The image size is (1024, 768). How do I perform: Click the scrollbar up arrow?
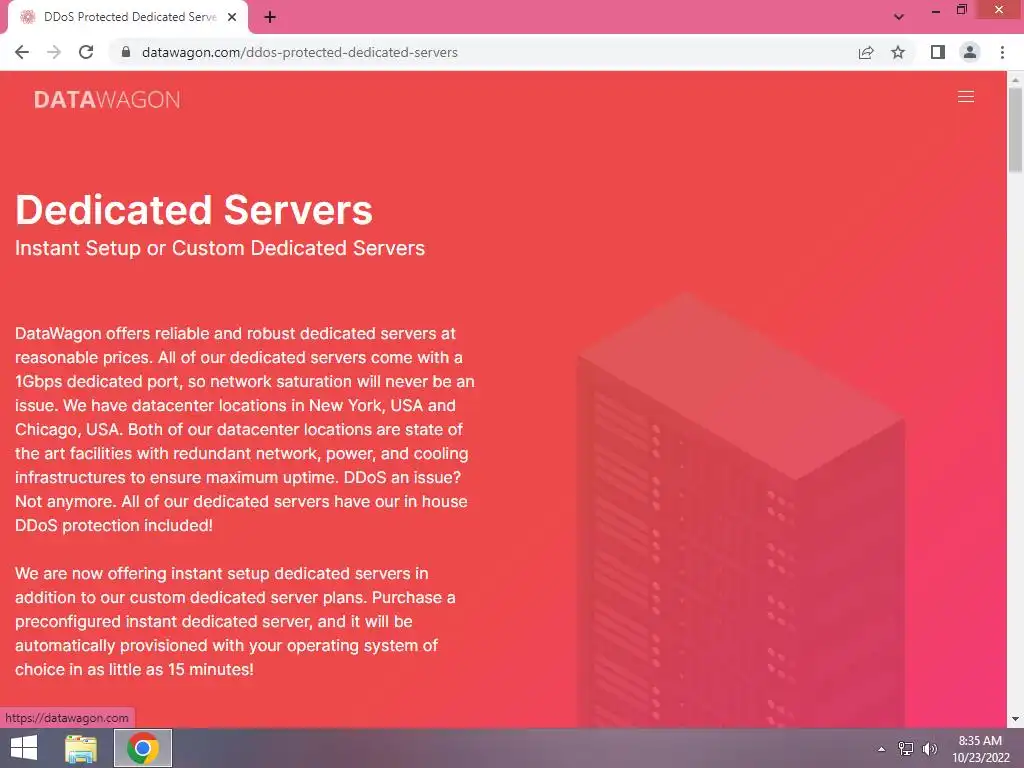(x=1015, y=79)
